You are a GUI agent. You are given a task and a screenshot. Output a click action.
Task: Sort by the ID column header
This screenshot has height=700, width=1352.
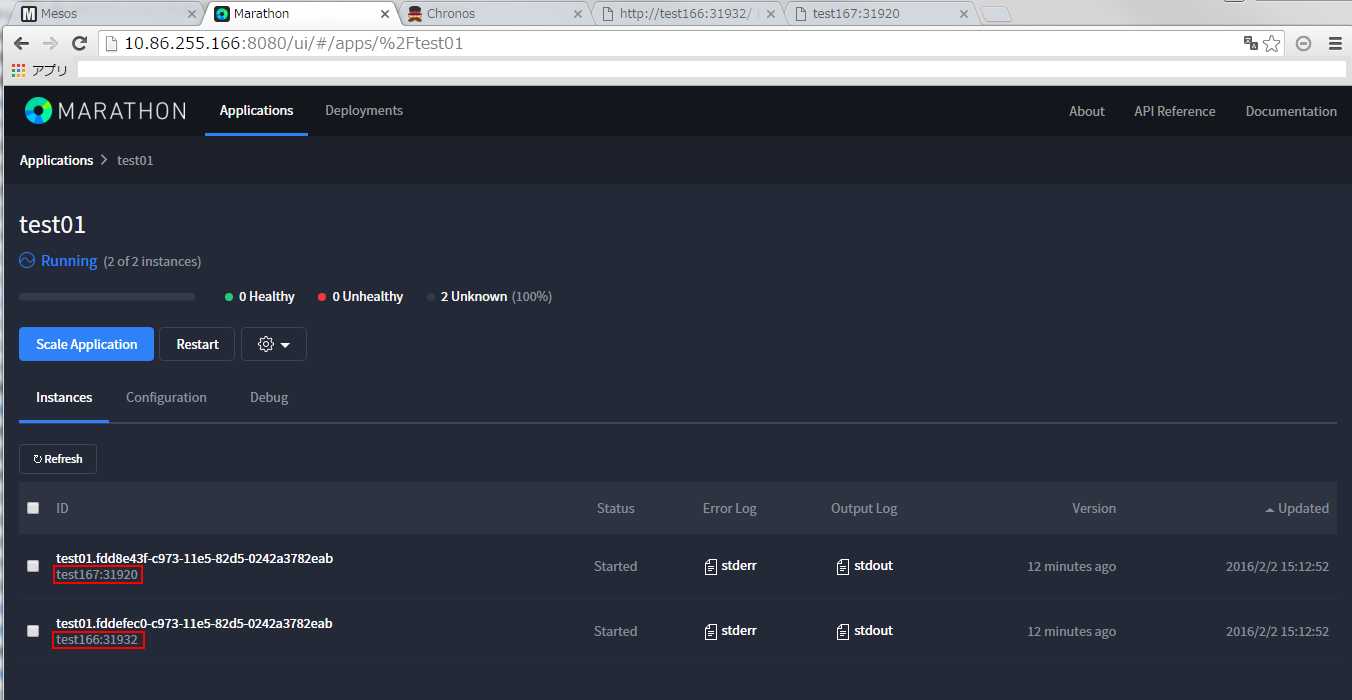tap(62, 508)
